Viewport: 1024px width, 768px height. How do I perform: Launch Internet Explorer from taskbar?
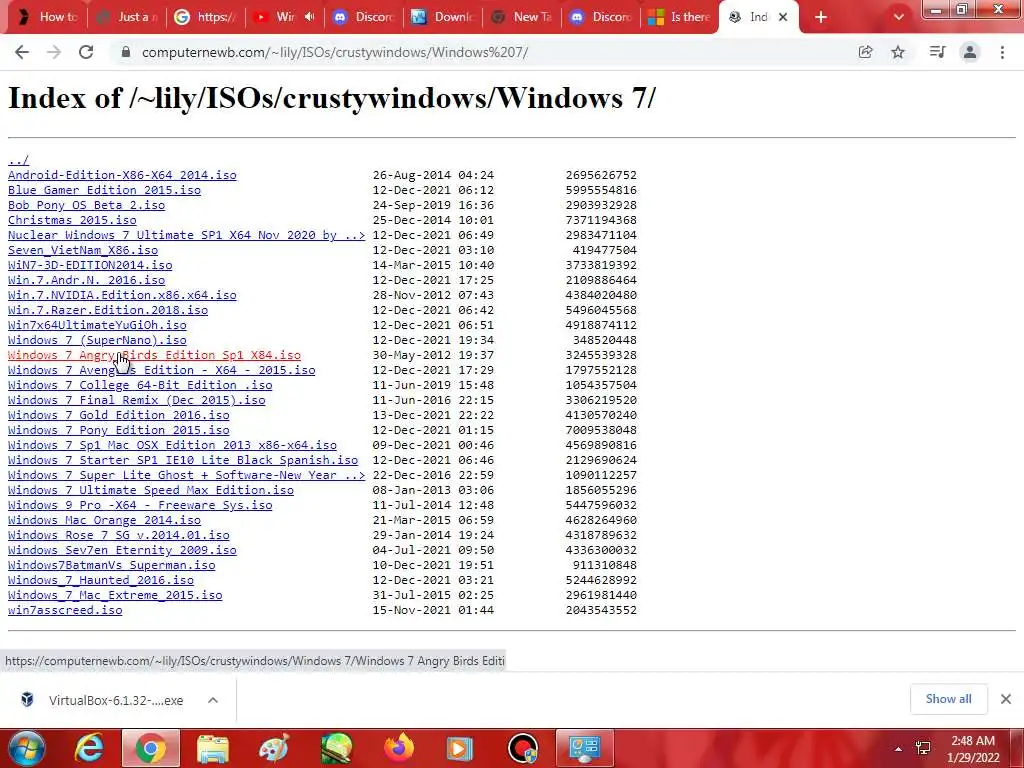coord(89,748)
